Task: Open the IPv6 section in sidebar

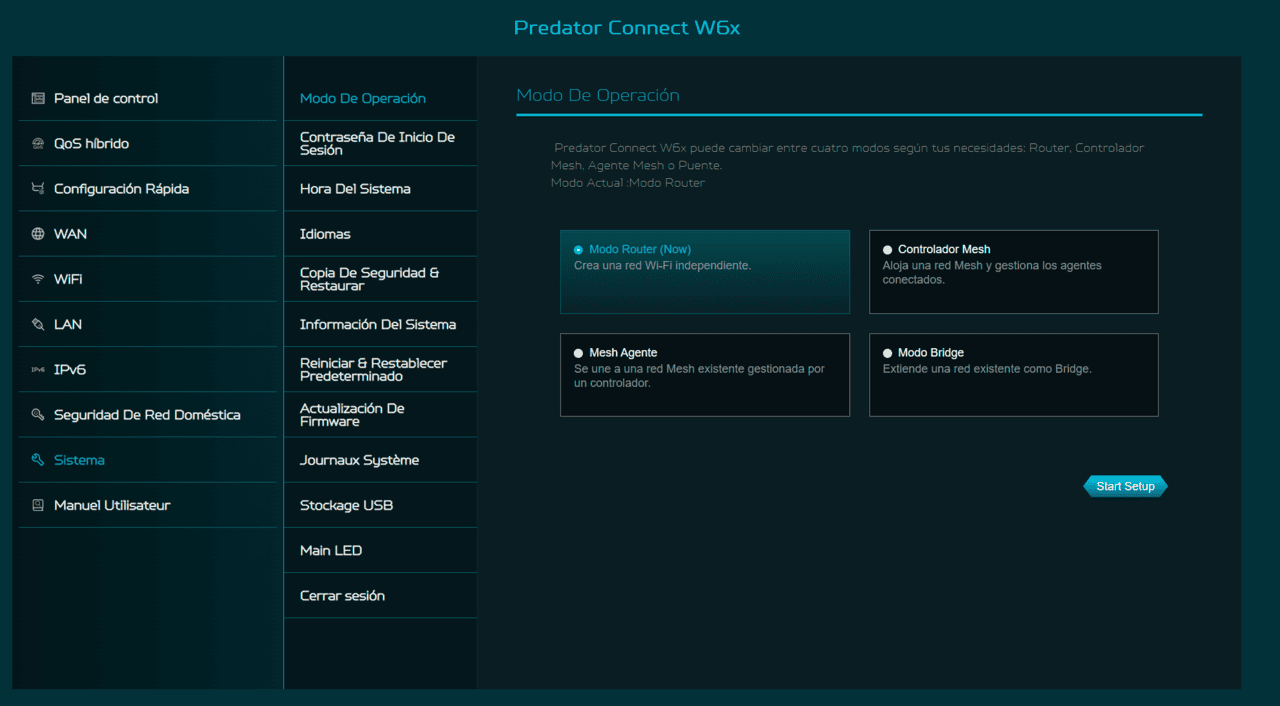Action: coord(70,370)
